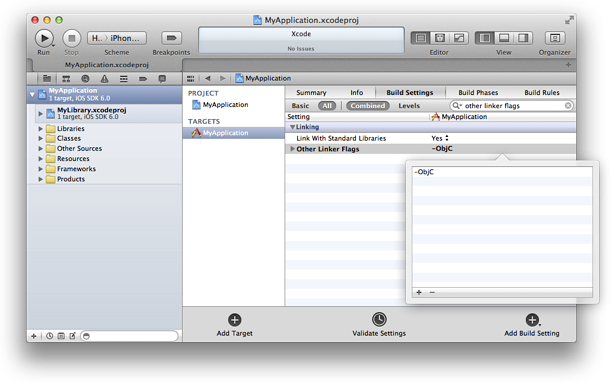Show the Project navigator
The height and width of the screenshot is (382, 610).
47,79
